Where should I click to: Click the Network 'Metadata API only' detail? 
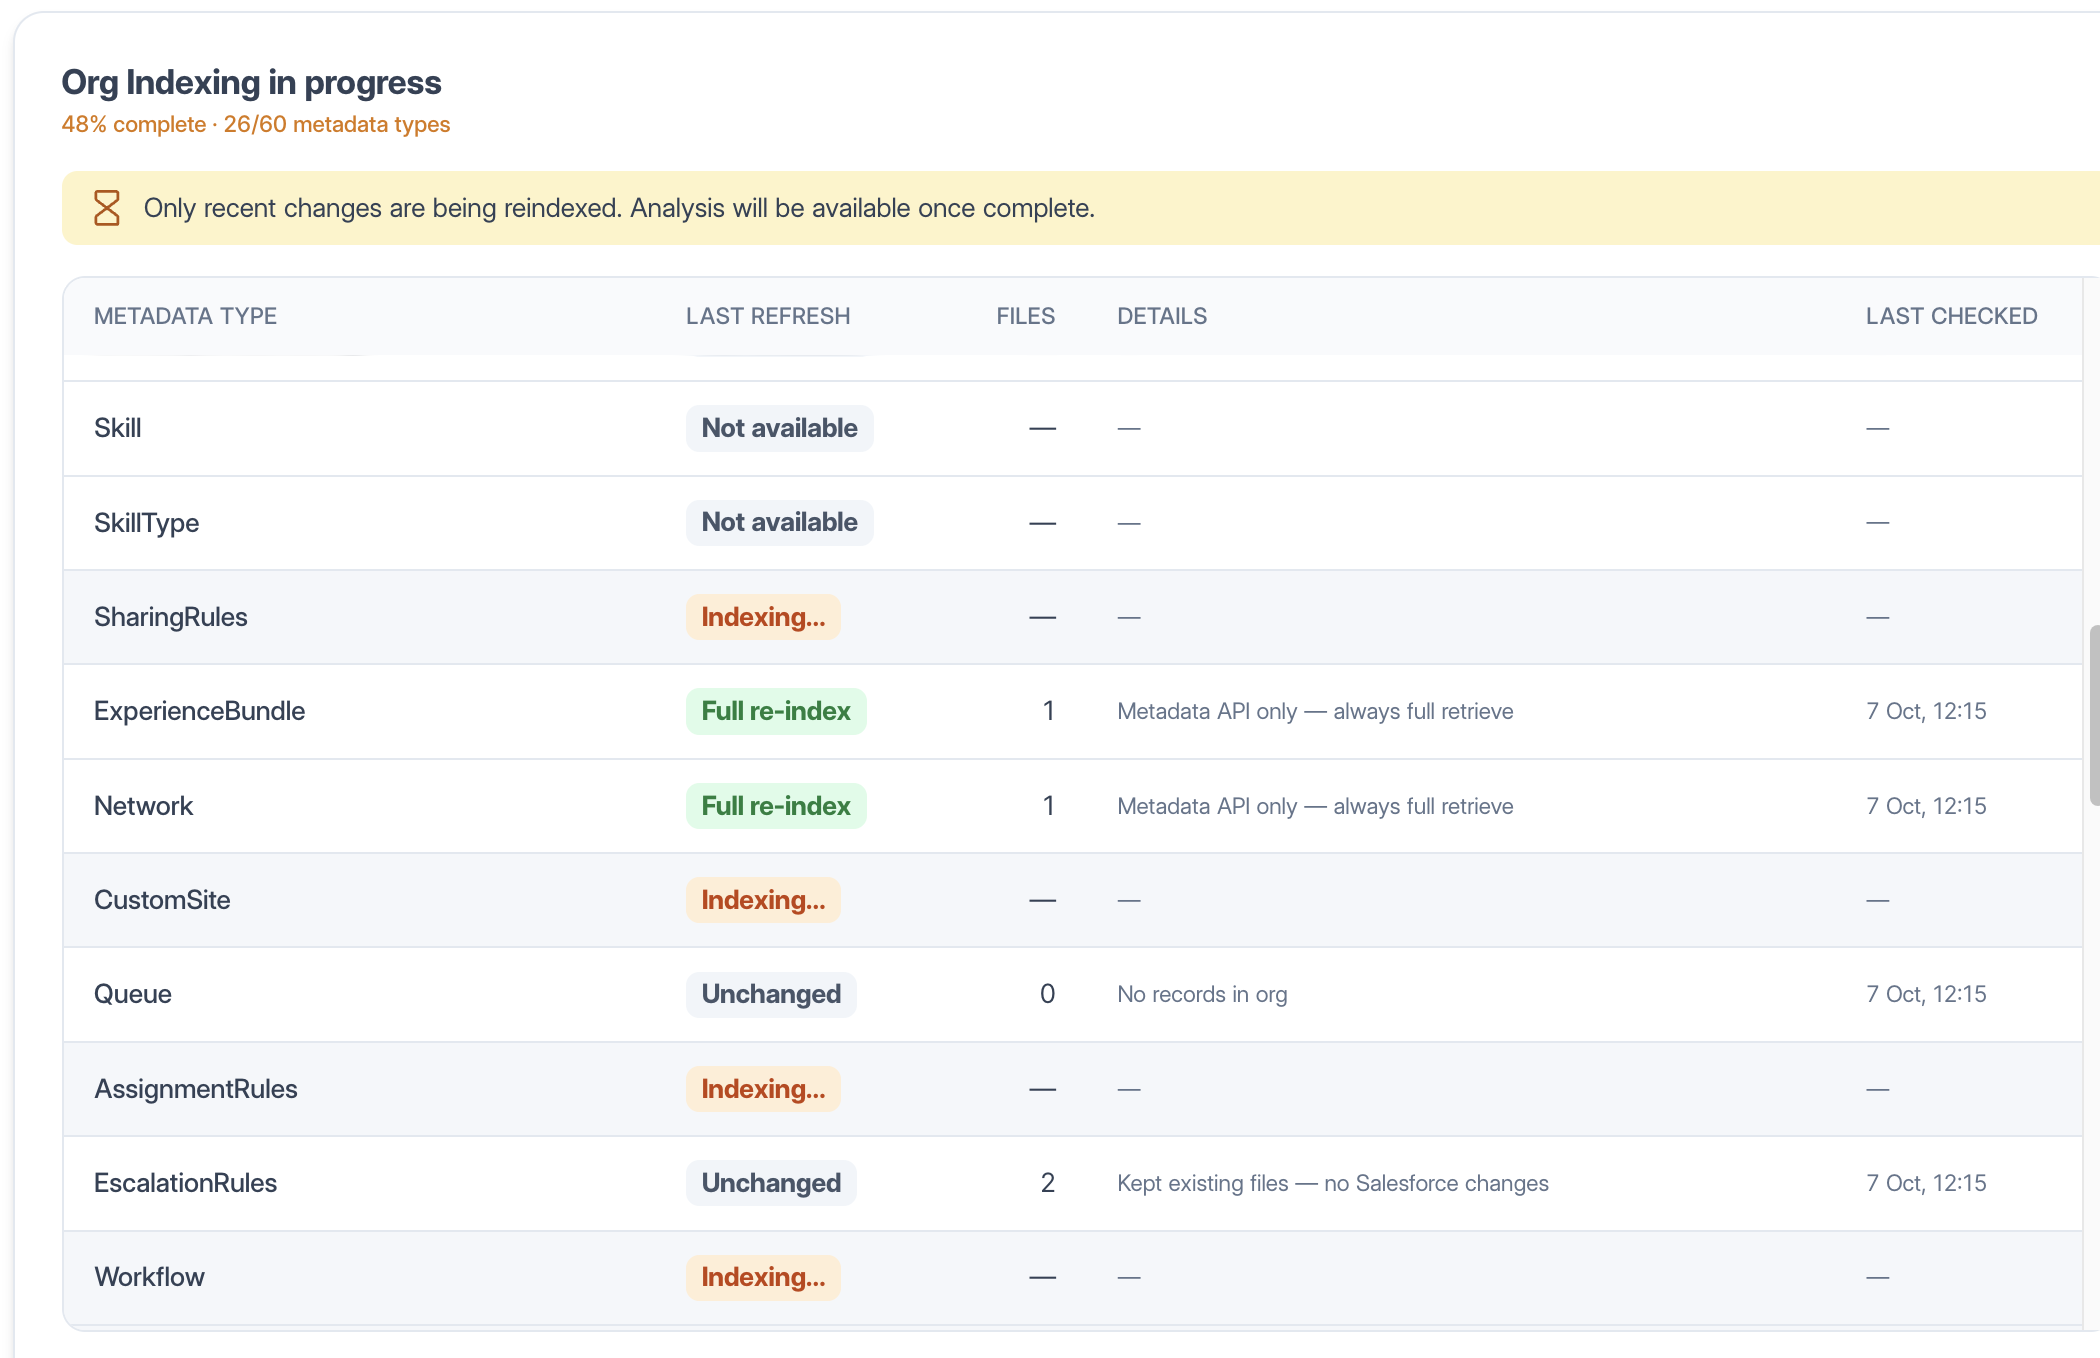1315,806
